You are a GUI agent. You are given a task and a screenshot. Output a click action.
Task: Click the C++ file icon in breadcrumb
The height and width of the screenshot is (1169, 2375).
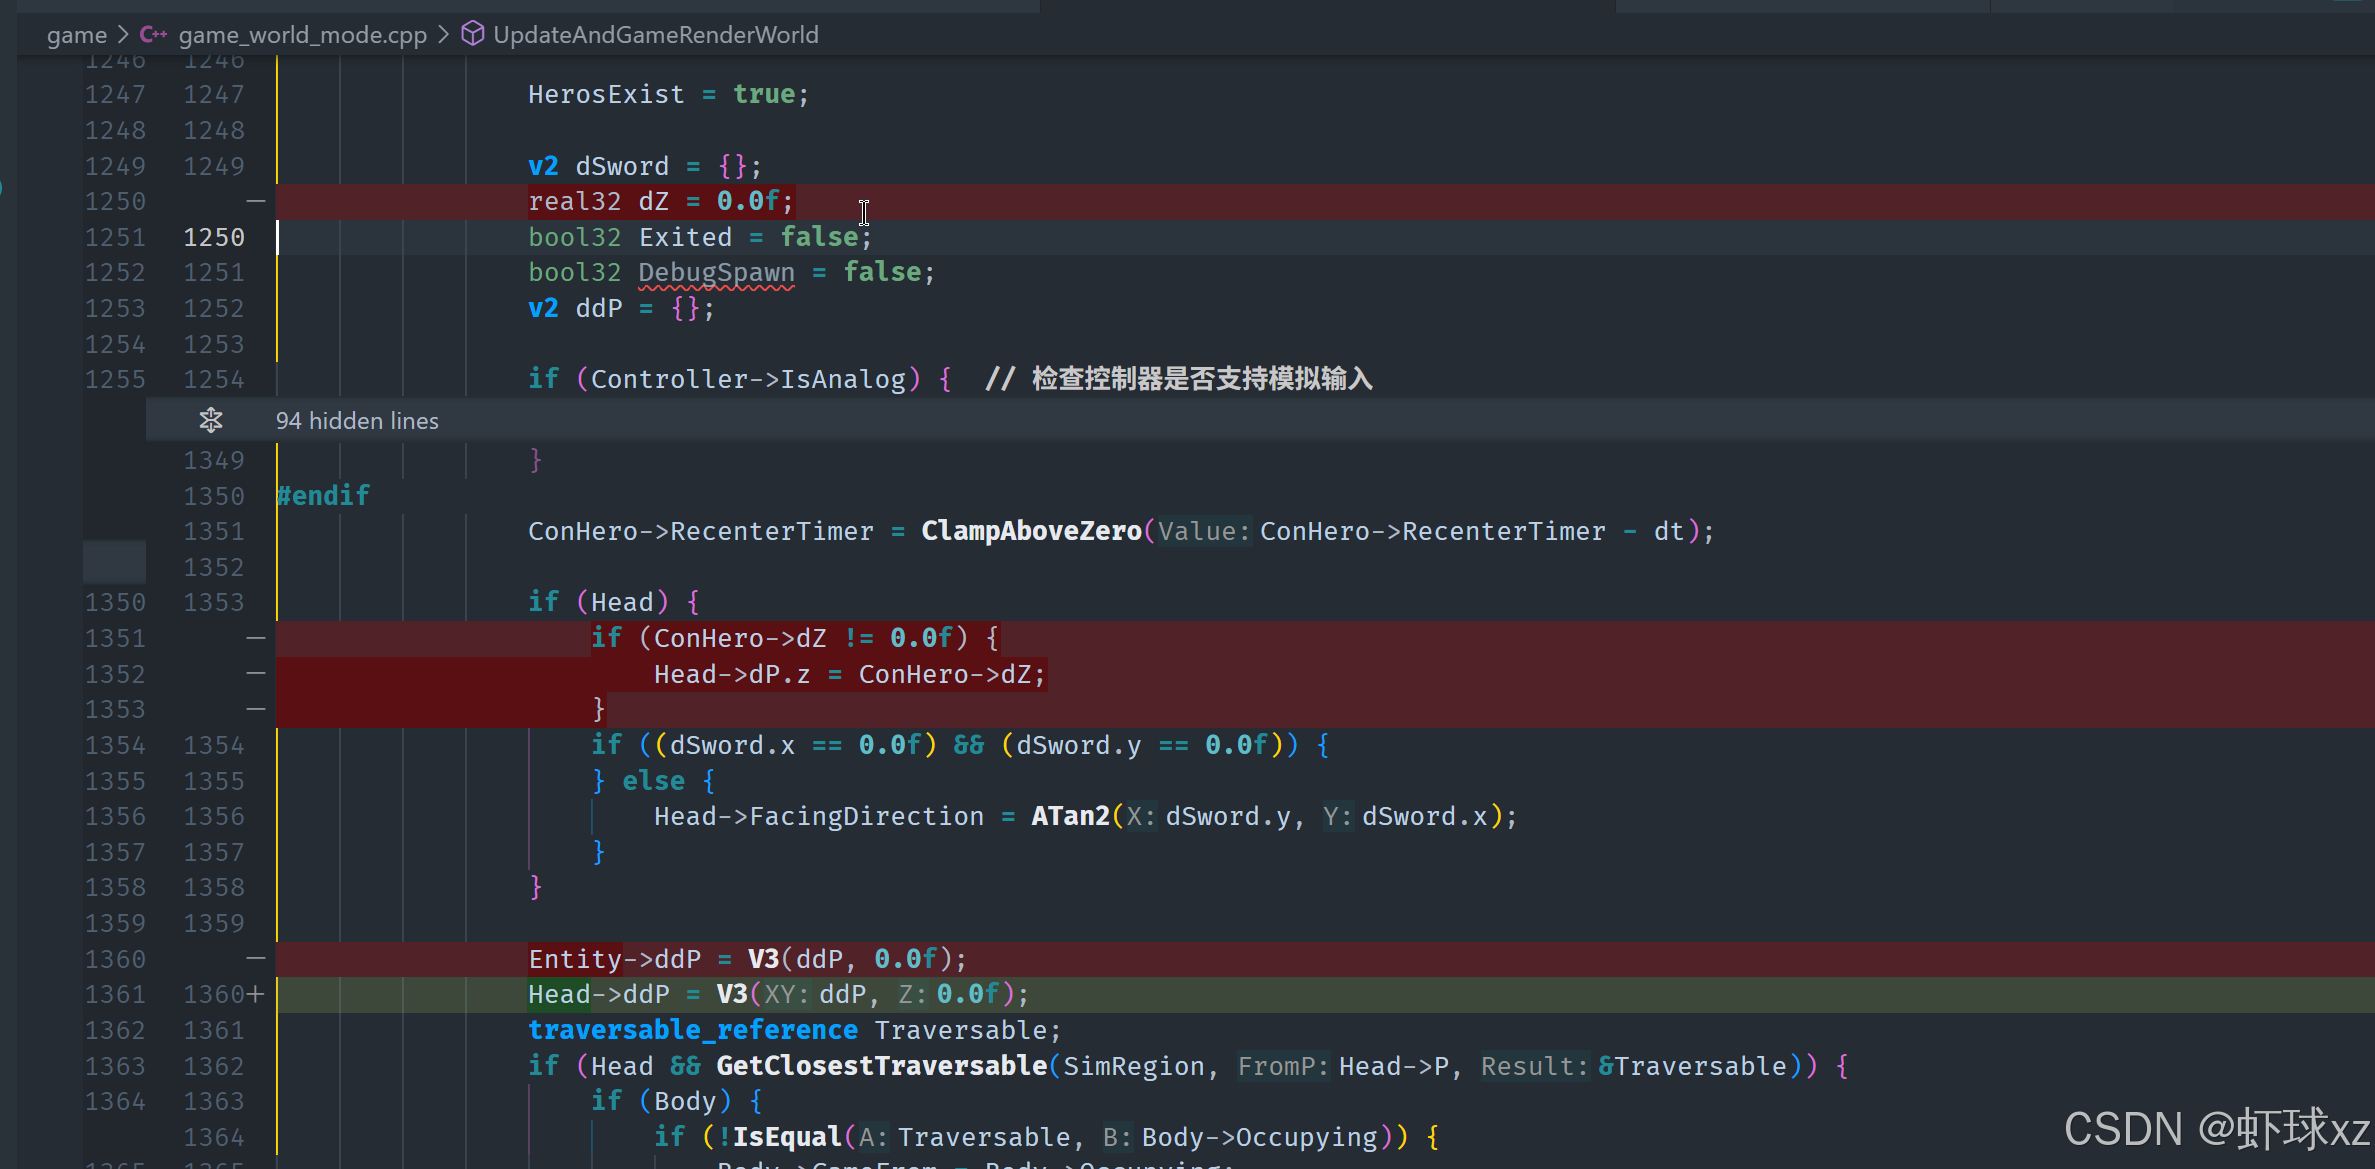click(x=153, y=35)
